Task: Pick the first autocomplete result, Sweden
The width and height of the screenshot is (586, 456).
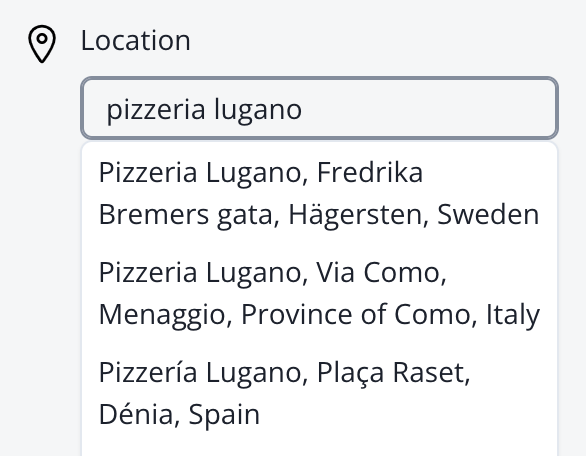Action: 320,193
